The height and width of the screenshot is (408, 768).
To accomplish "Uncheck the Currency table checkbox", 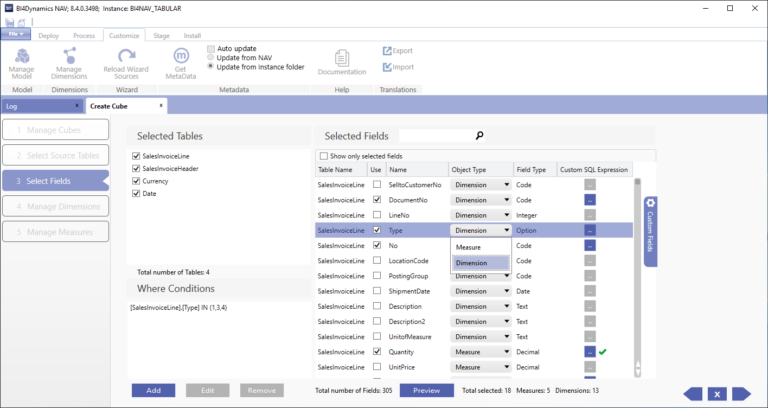I will click(x=136, y=181).
